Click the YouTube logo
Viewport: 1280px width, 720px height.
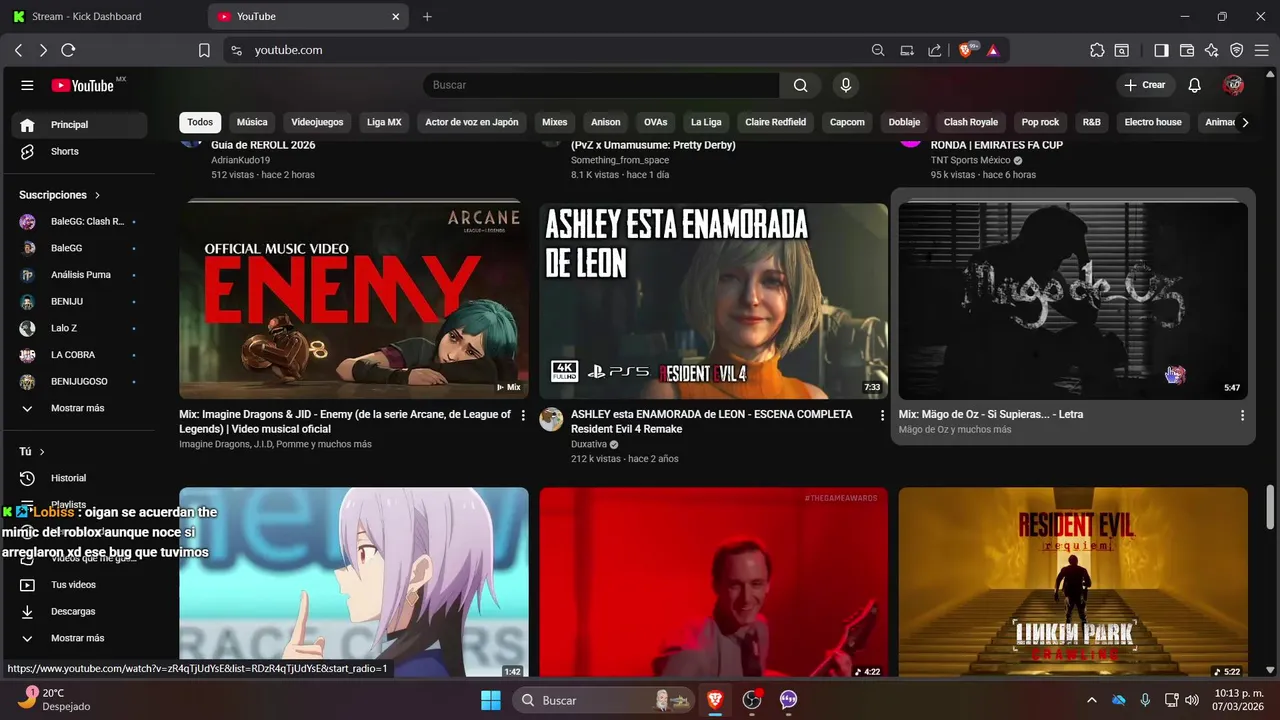[83, 85]
